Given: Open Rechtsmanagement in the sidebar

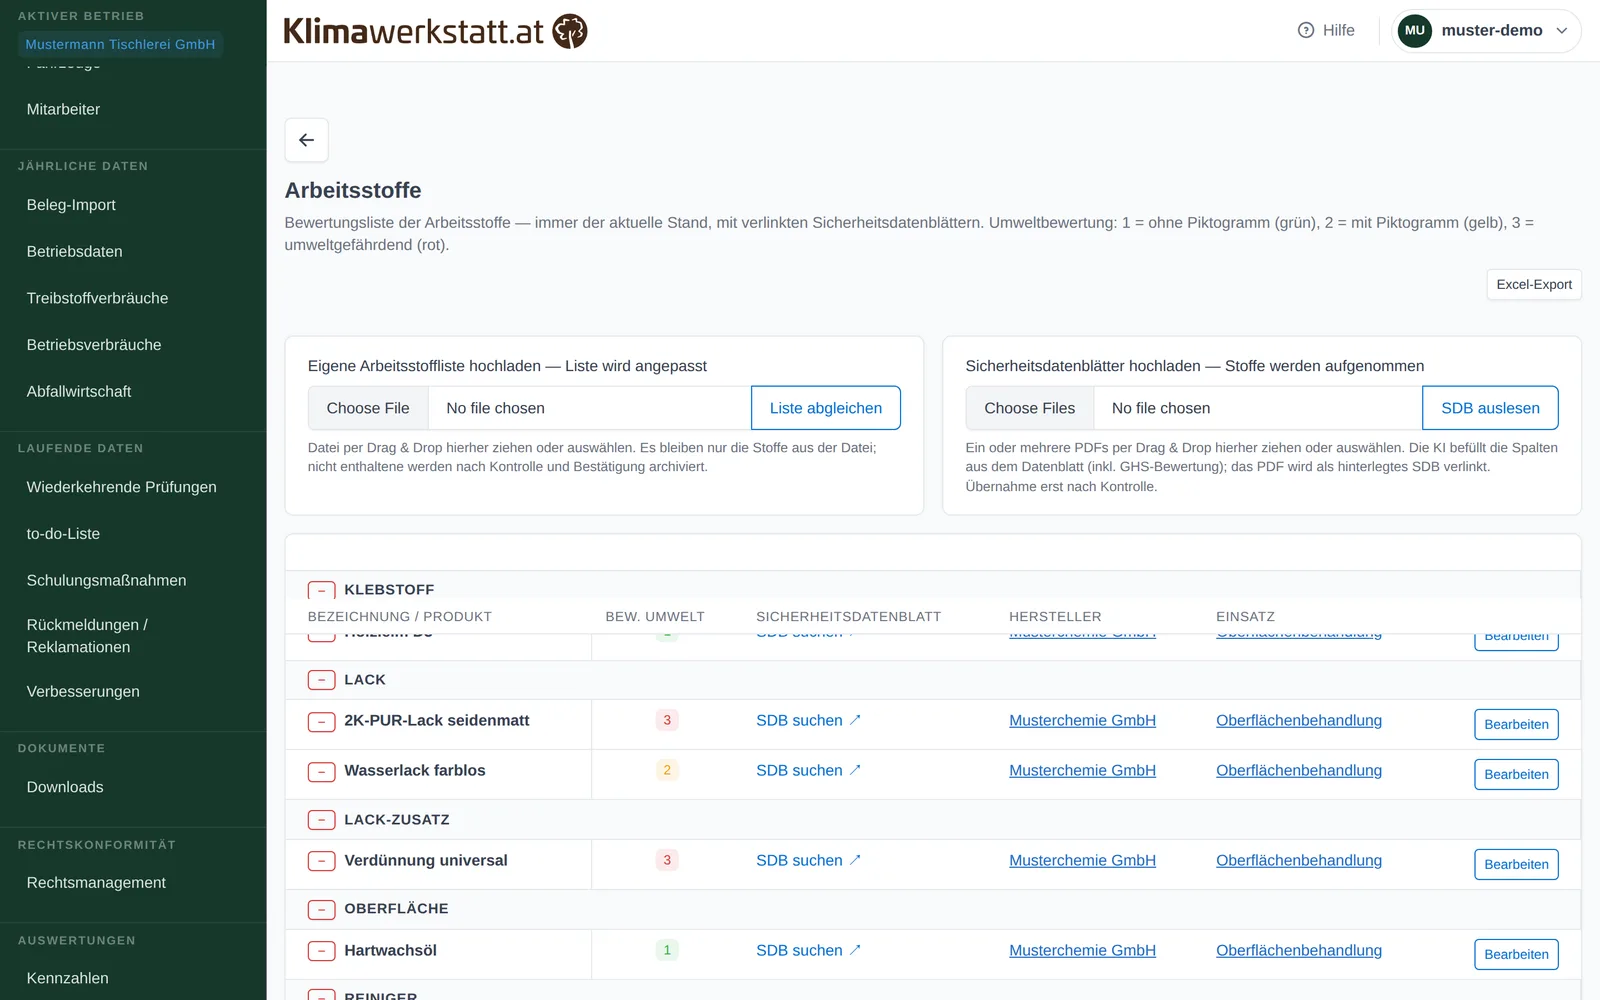Looking at the screenshot, I should tap(96, 883).
